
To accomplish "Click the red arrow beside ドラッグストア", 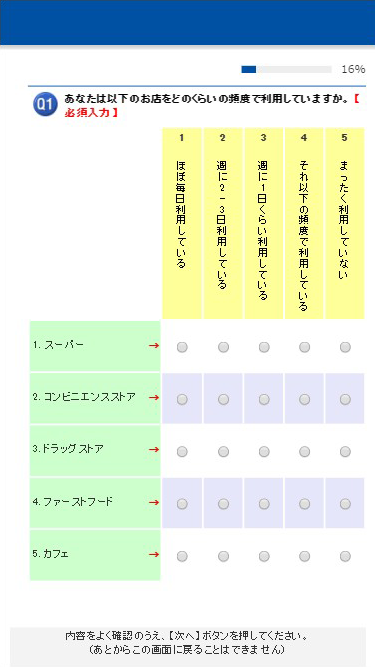I will pyautogui.click(x=154, y=450).
